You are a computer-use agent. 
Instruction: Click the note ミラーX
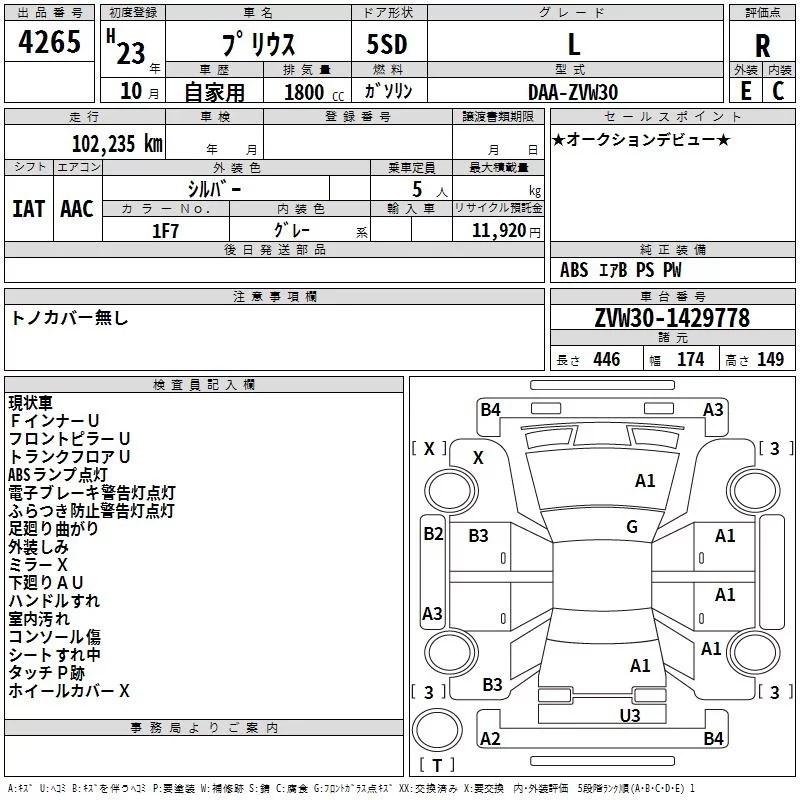pyautogui.click(x=38, y=565)
